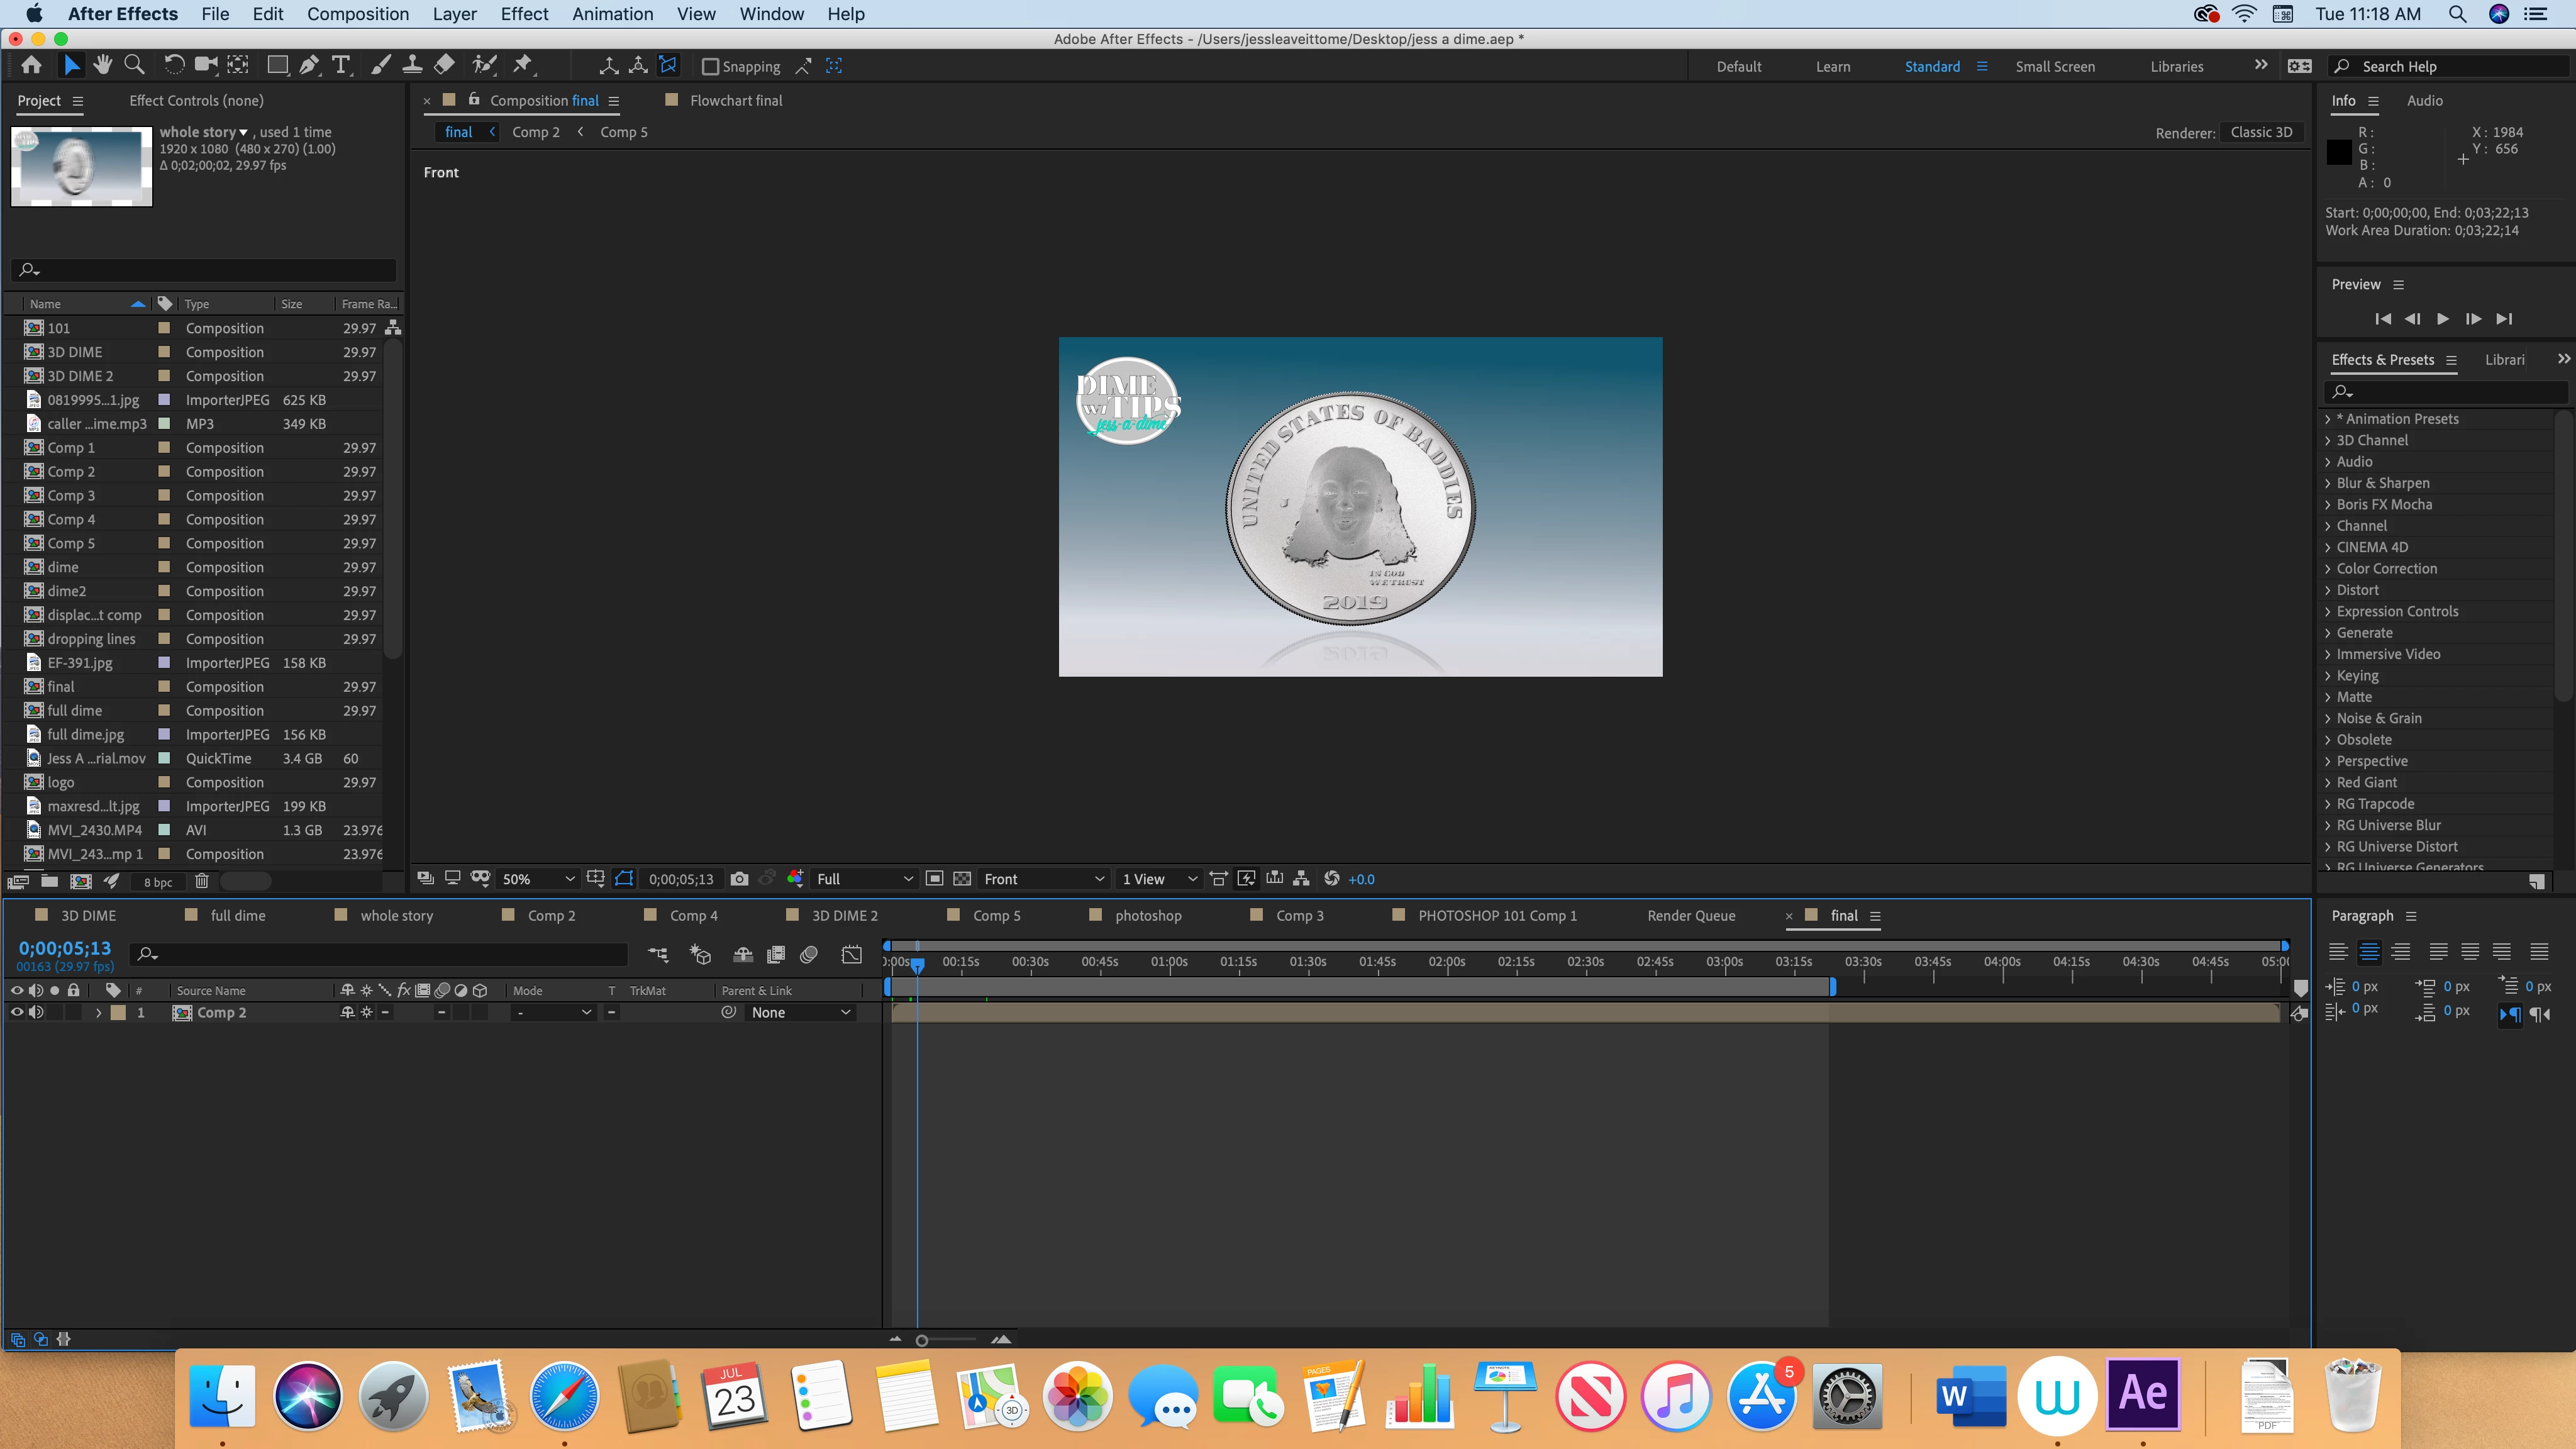The image size is (2576, 1449).
Task: Click the Take Snapshot camera icon
Action: tap(739, 879)
